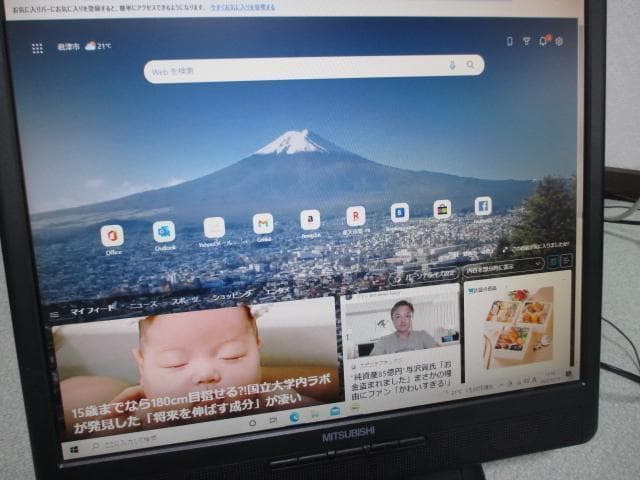Open the 21°C weather widget

(84, 46)
